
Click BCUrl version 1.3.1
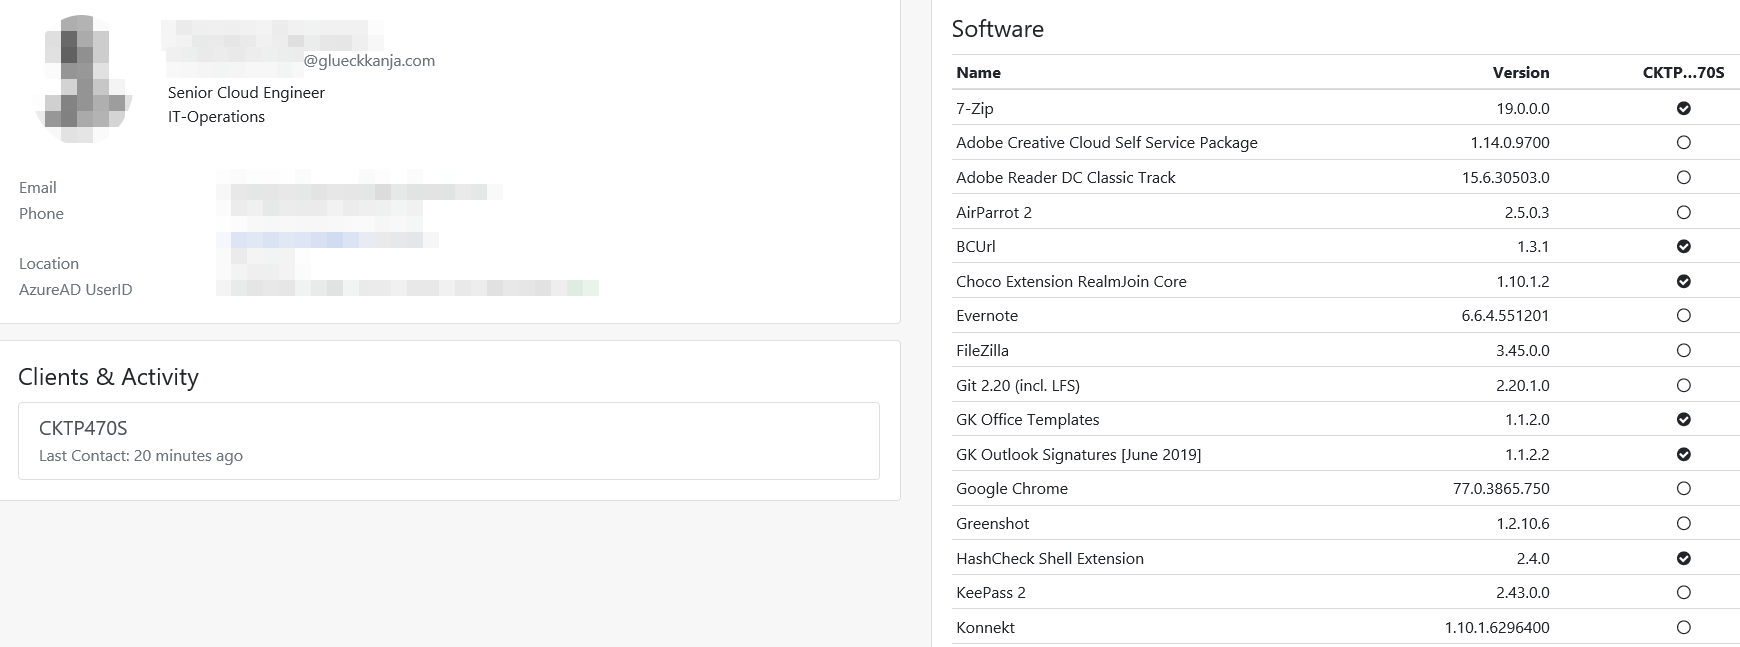(x=1533, y=246)
